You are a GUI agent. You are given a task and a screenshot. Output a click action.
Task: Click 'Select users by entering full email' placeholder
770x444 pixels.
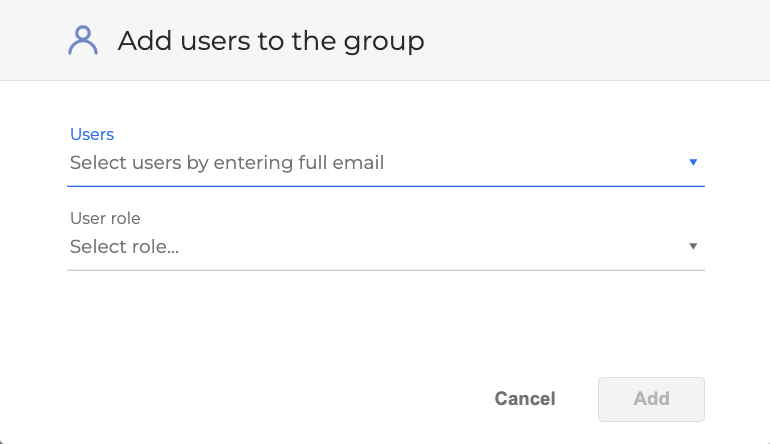[x=227, y=162]
